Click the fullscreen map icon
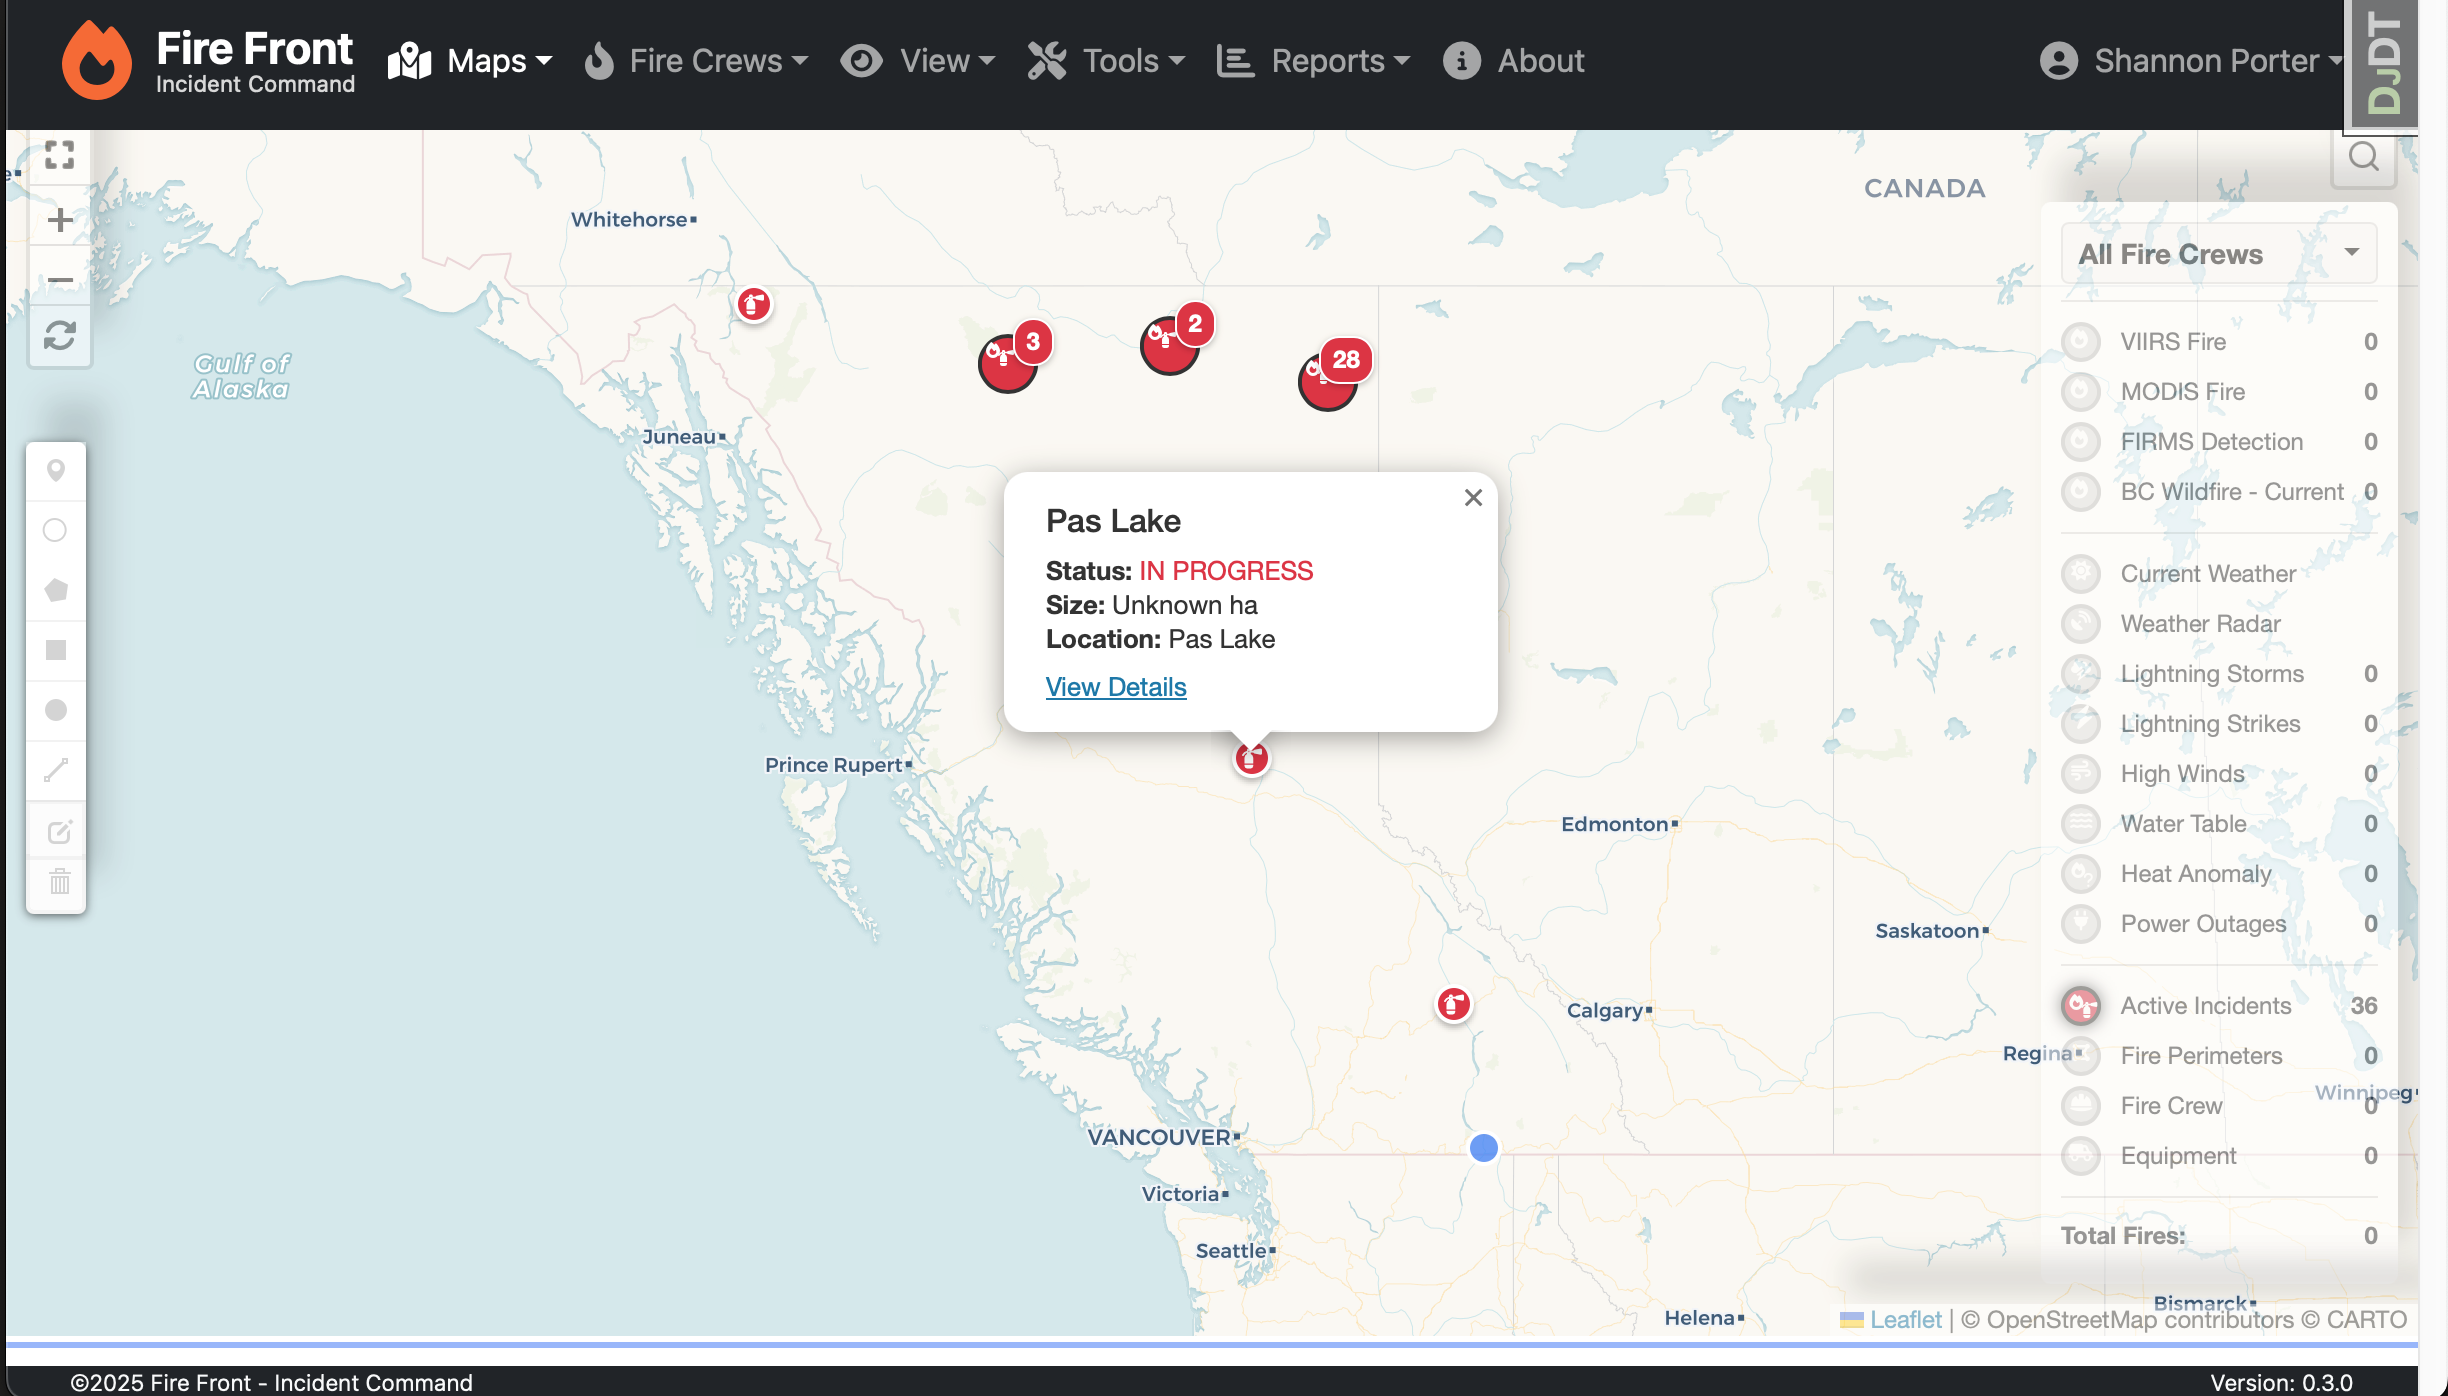 click(59, 155)
